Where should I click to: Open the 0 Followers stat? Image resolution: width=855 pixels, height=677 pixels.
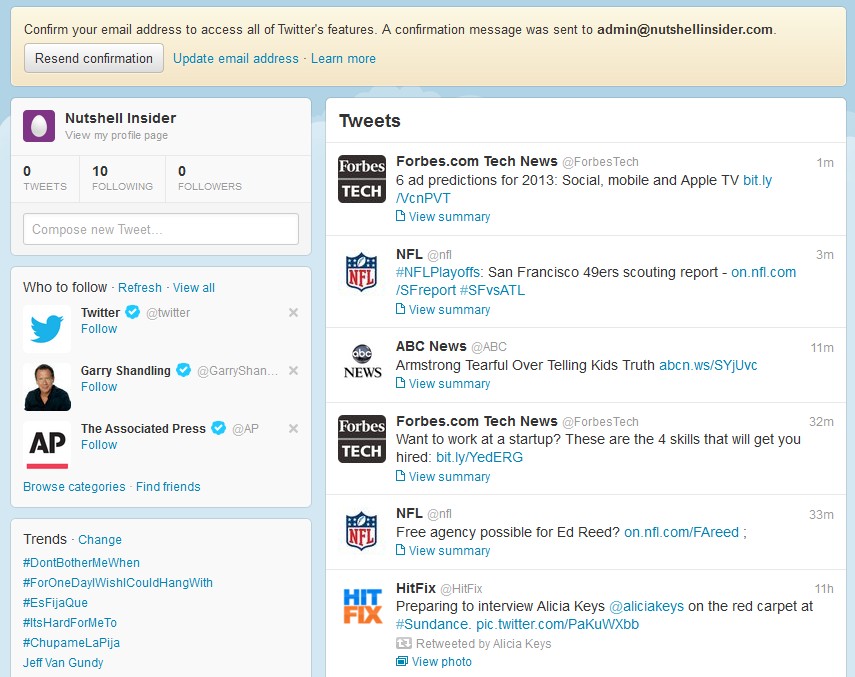209,178
